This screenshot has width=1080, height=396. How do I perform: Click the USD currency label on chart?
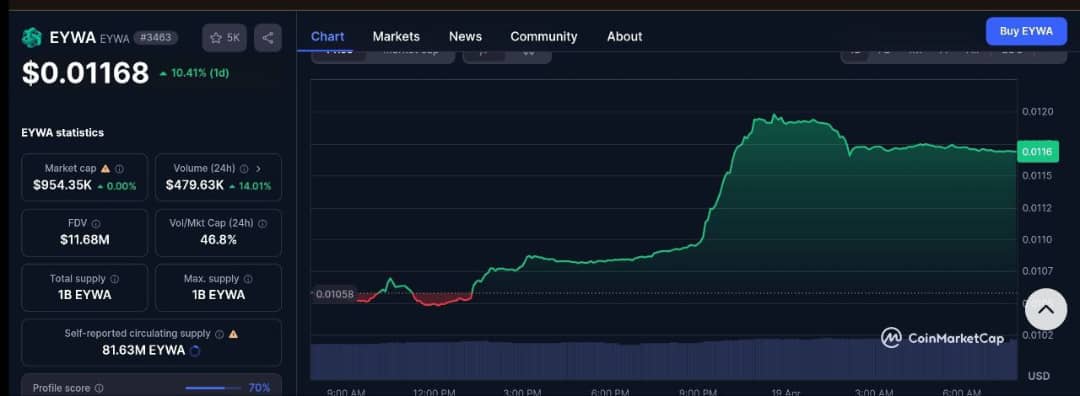coord(1039,376)
